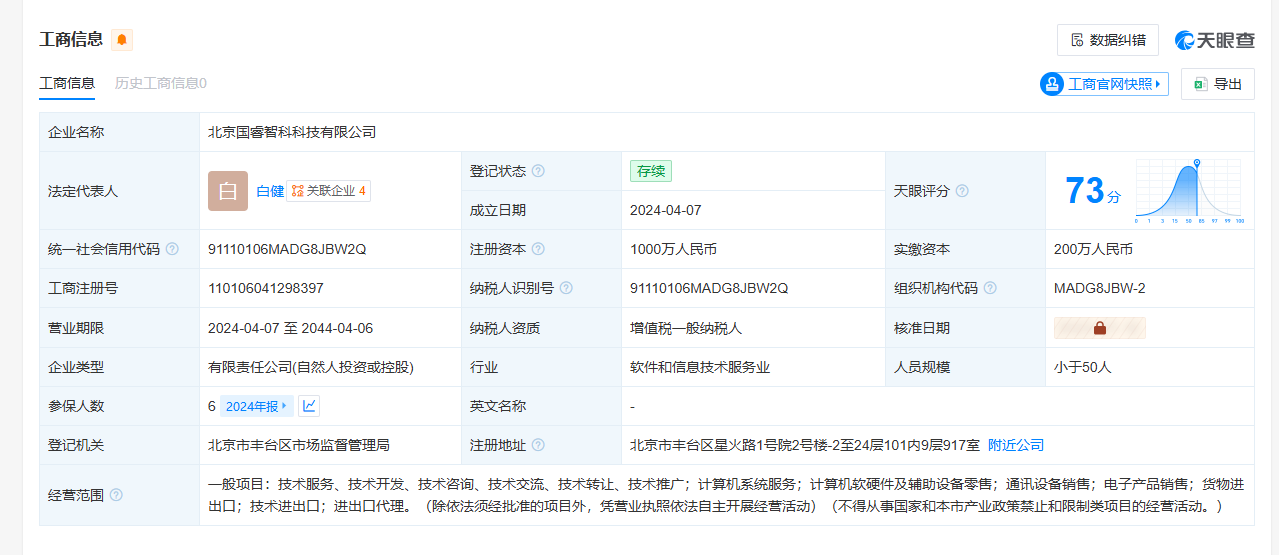Viewport: 1279px width, 555px height.
Task: Click the orange bell alert icon
Action: [x=122, y=40]
